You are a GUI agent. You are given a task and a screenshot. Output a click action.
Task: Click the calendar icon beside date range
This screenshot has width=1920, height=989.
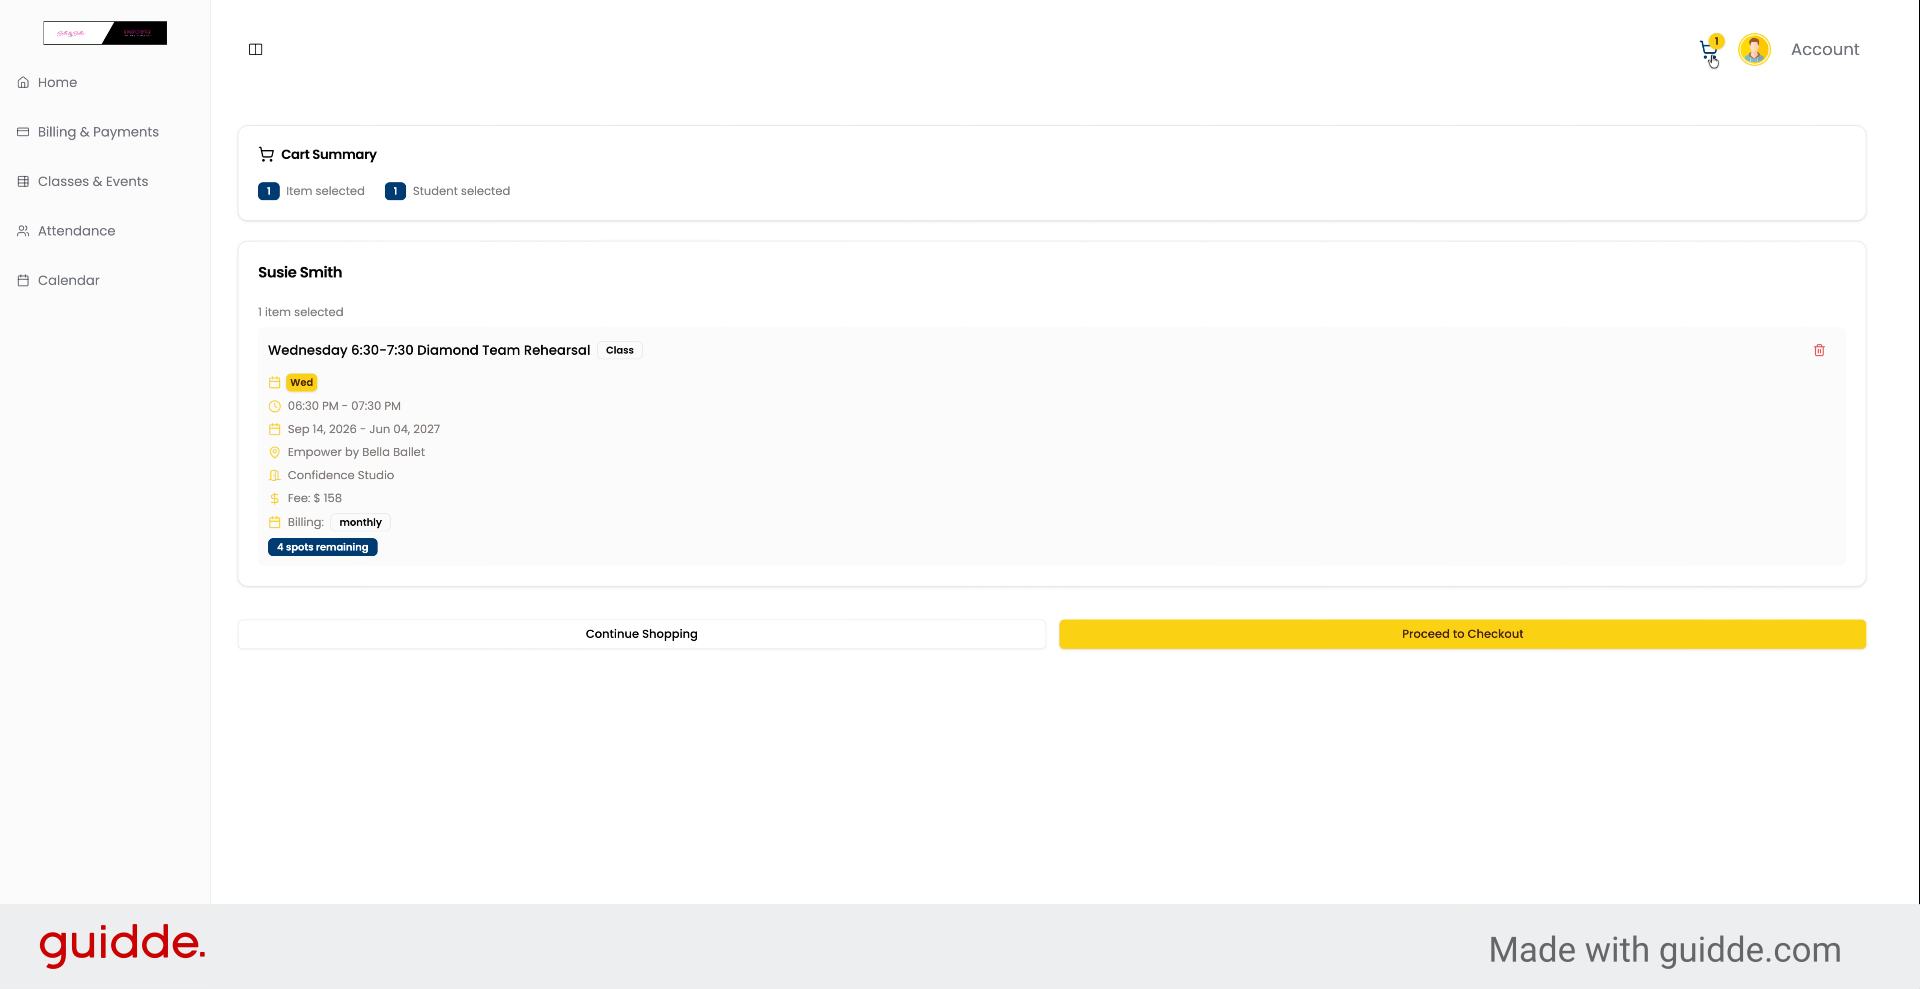click(274, 429)
